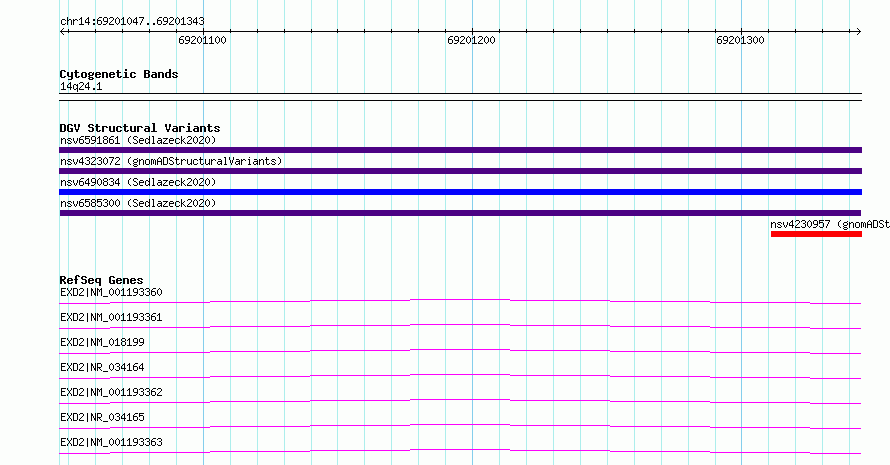Image resolution: width=890 pixels, height=465 pixels.
Task: Click nsv6585300 (Sedlazeck2020) variant label
Action: point(138,203)
